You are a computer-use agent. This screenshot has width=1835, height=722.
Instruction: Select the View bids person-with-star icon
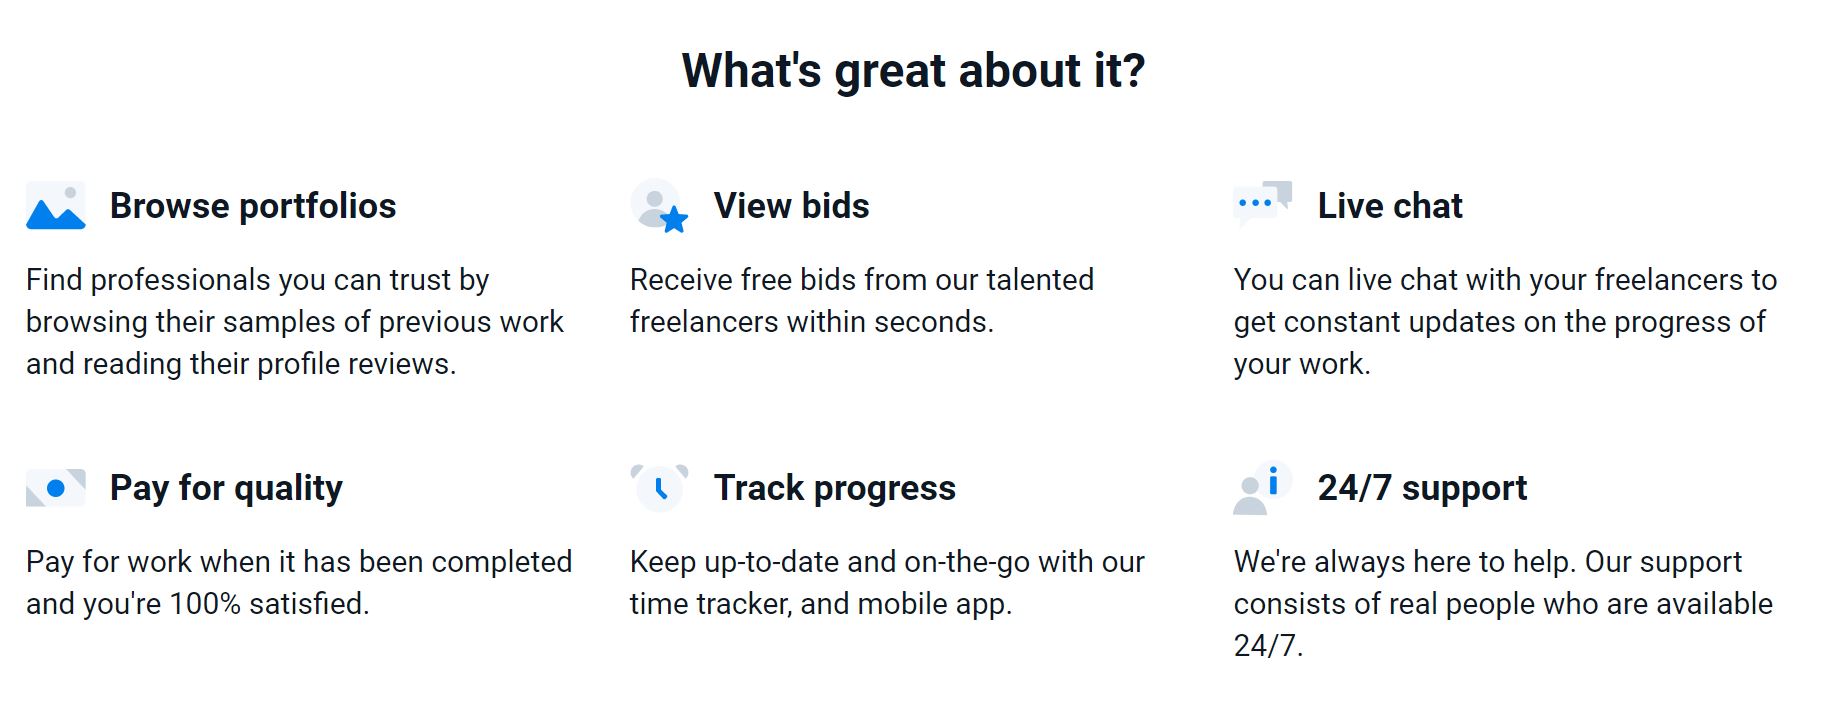pos(660,206)
